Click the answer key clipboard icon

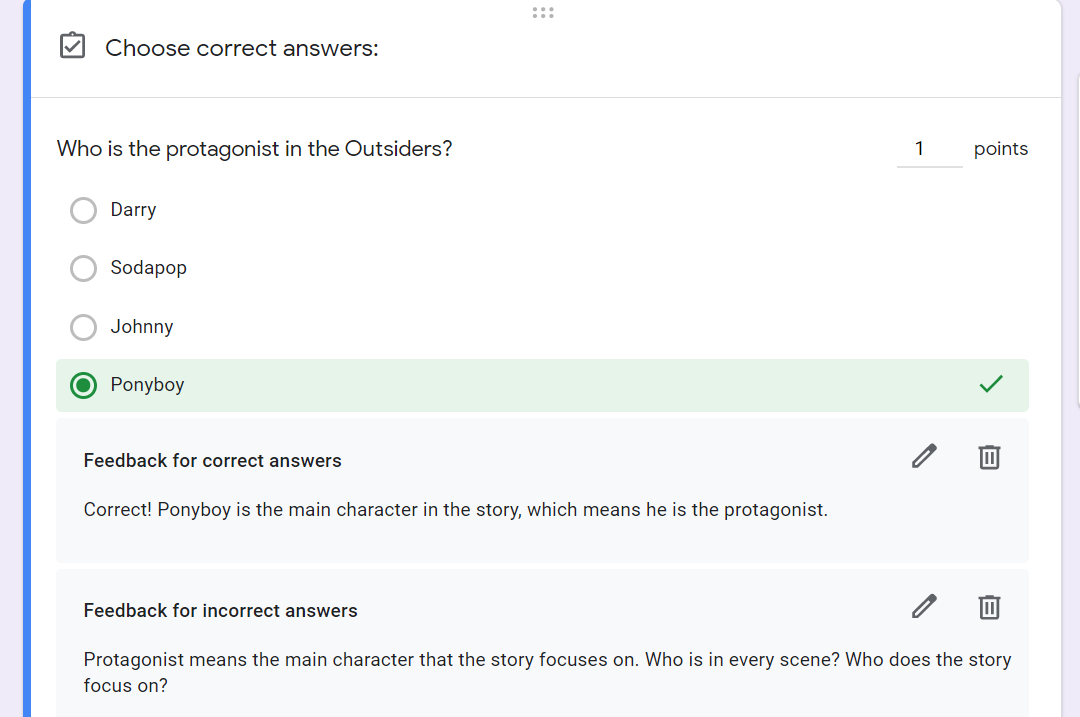click(73, 46)
